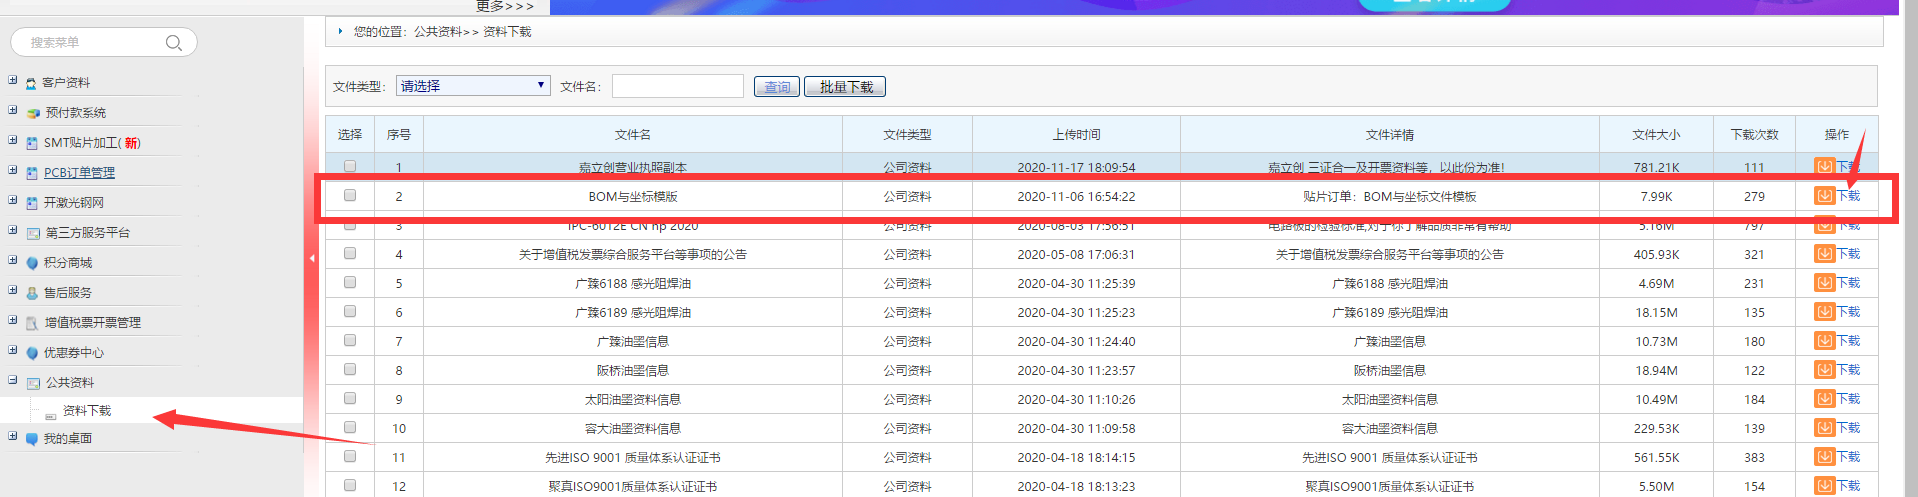This screenshot has width=1918, height=497.
Task: Check the checkbox for row 2 BOM与坐标模版
Action: click(350, 196)
